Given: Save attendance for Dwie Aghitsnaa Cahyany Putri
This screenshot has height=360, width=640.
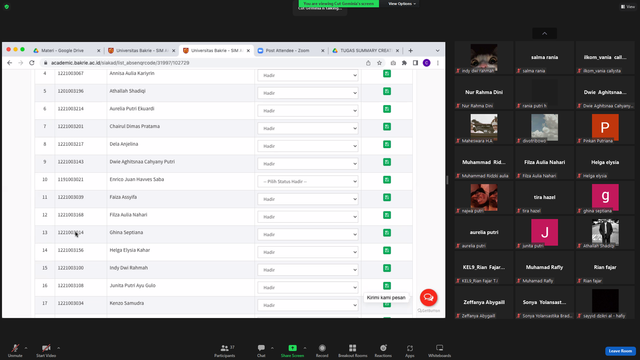Looking at the screenshot, I should pyautogui.click(x=387, y=162).
